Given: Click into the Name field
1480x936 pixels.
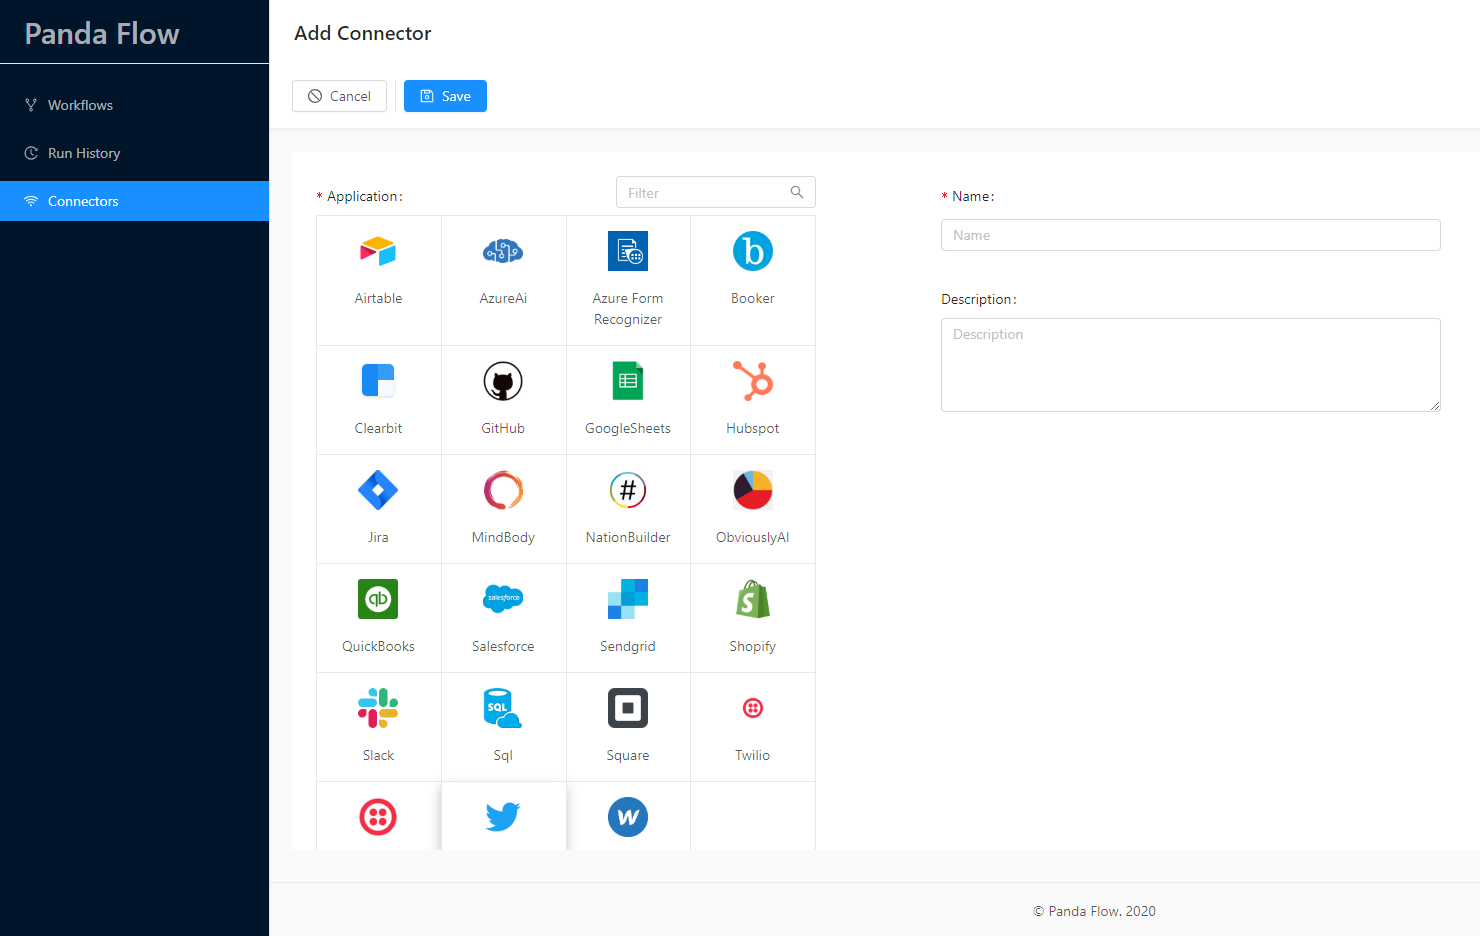Looking at the screenshot, I should coord(1190,235).
